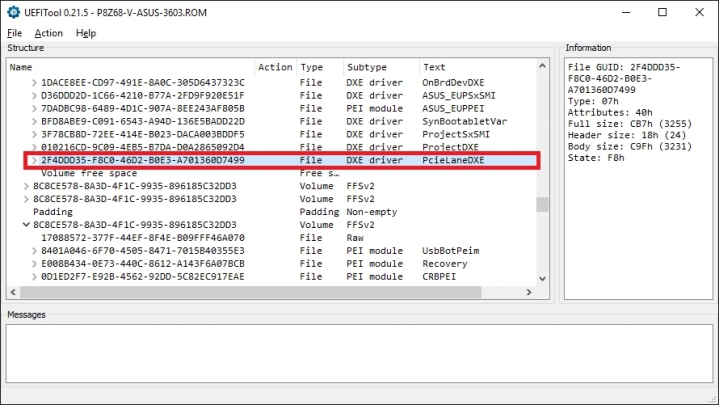Expand the SynBootabletVar file entry
This screenshot has height=405, width=720.
34,121
